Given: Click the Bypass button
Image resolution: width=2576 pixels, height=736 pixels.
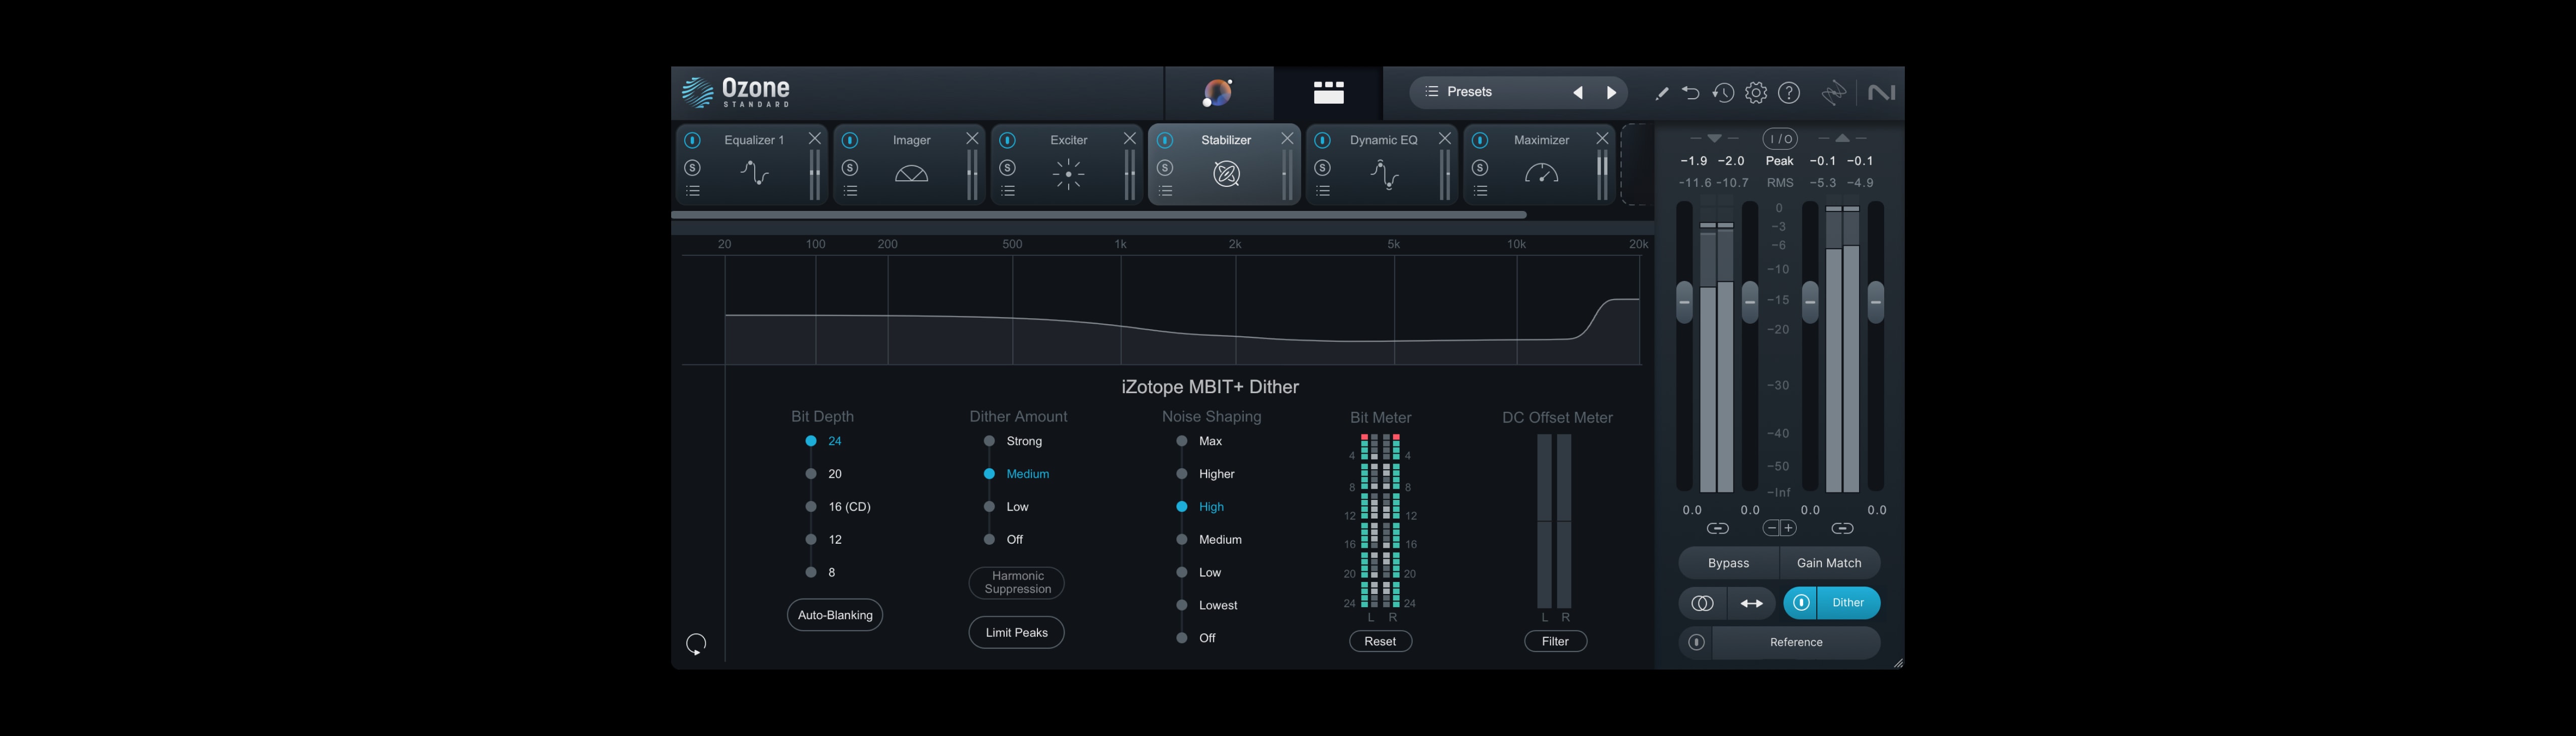Looking at the screenshot, I should pyautogui.click(x=1728, y=563).
